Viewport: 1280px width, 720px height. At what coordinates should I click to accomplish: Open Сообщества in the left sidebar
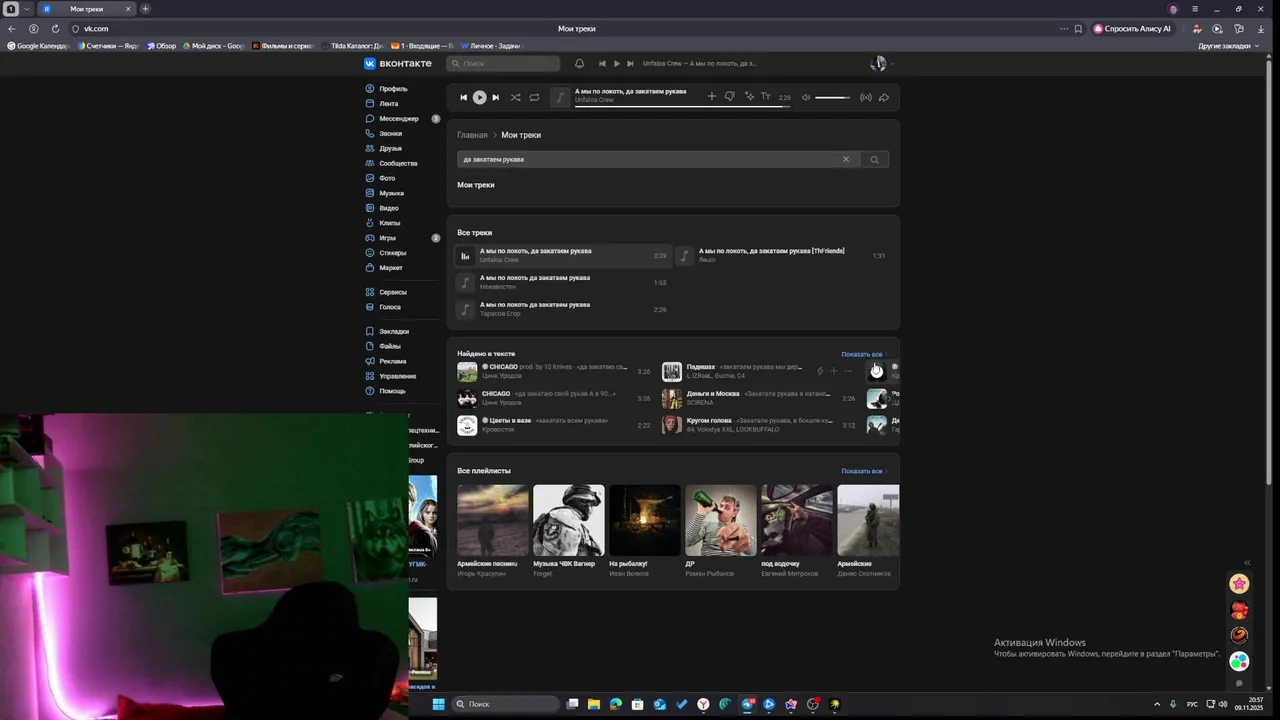[398, 163]
